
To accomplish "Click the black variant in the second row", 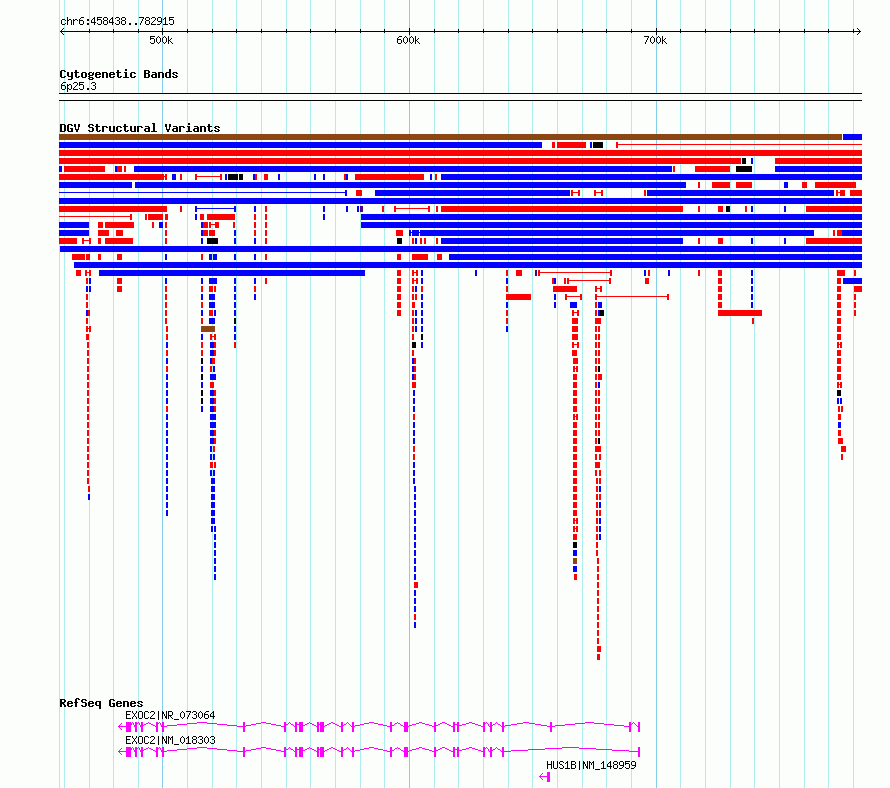I will pos(598,145).
